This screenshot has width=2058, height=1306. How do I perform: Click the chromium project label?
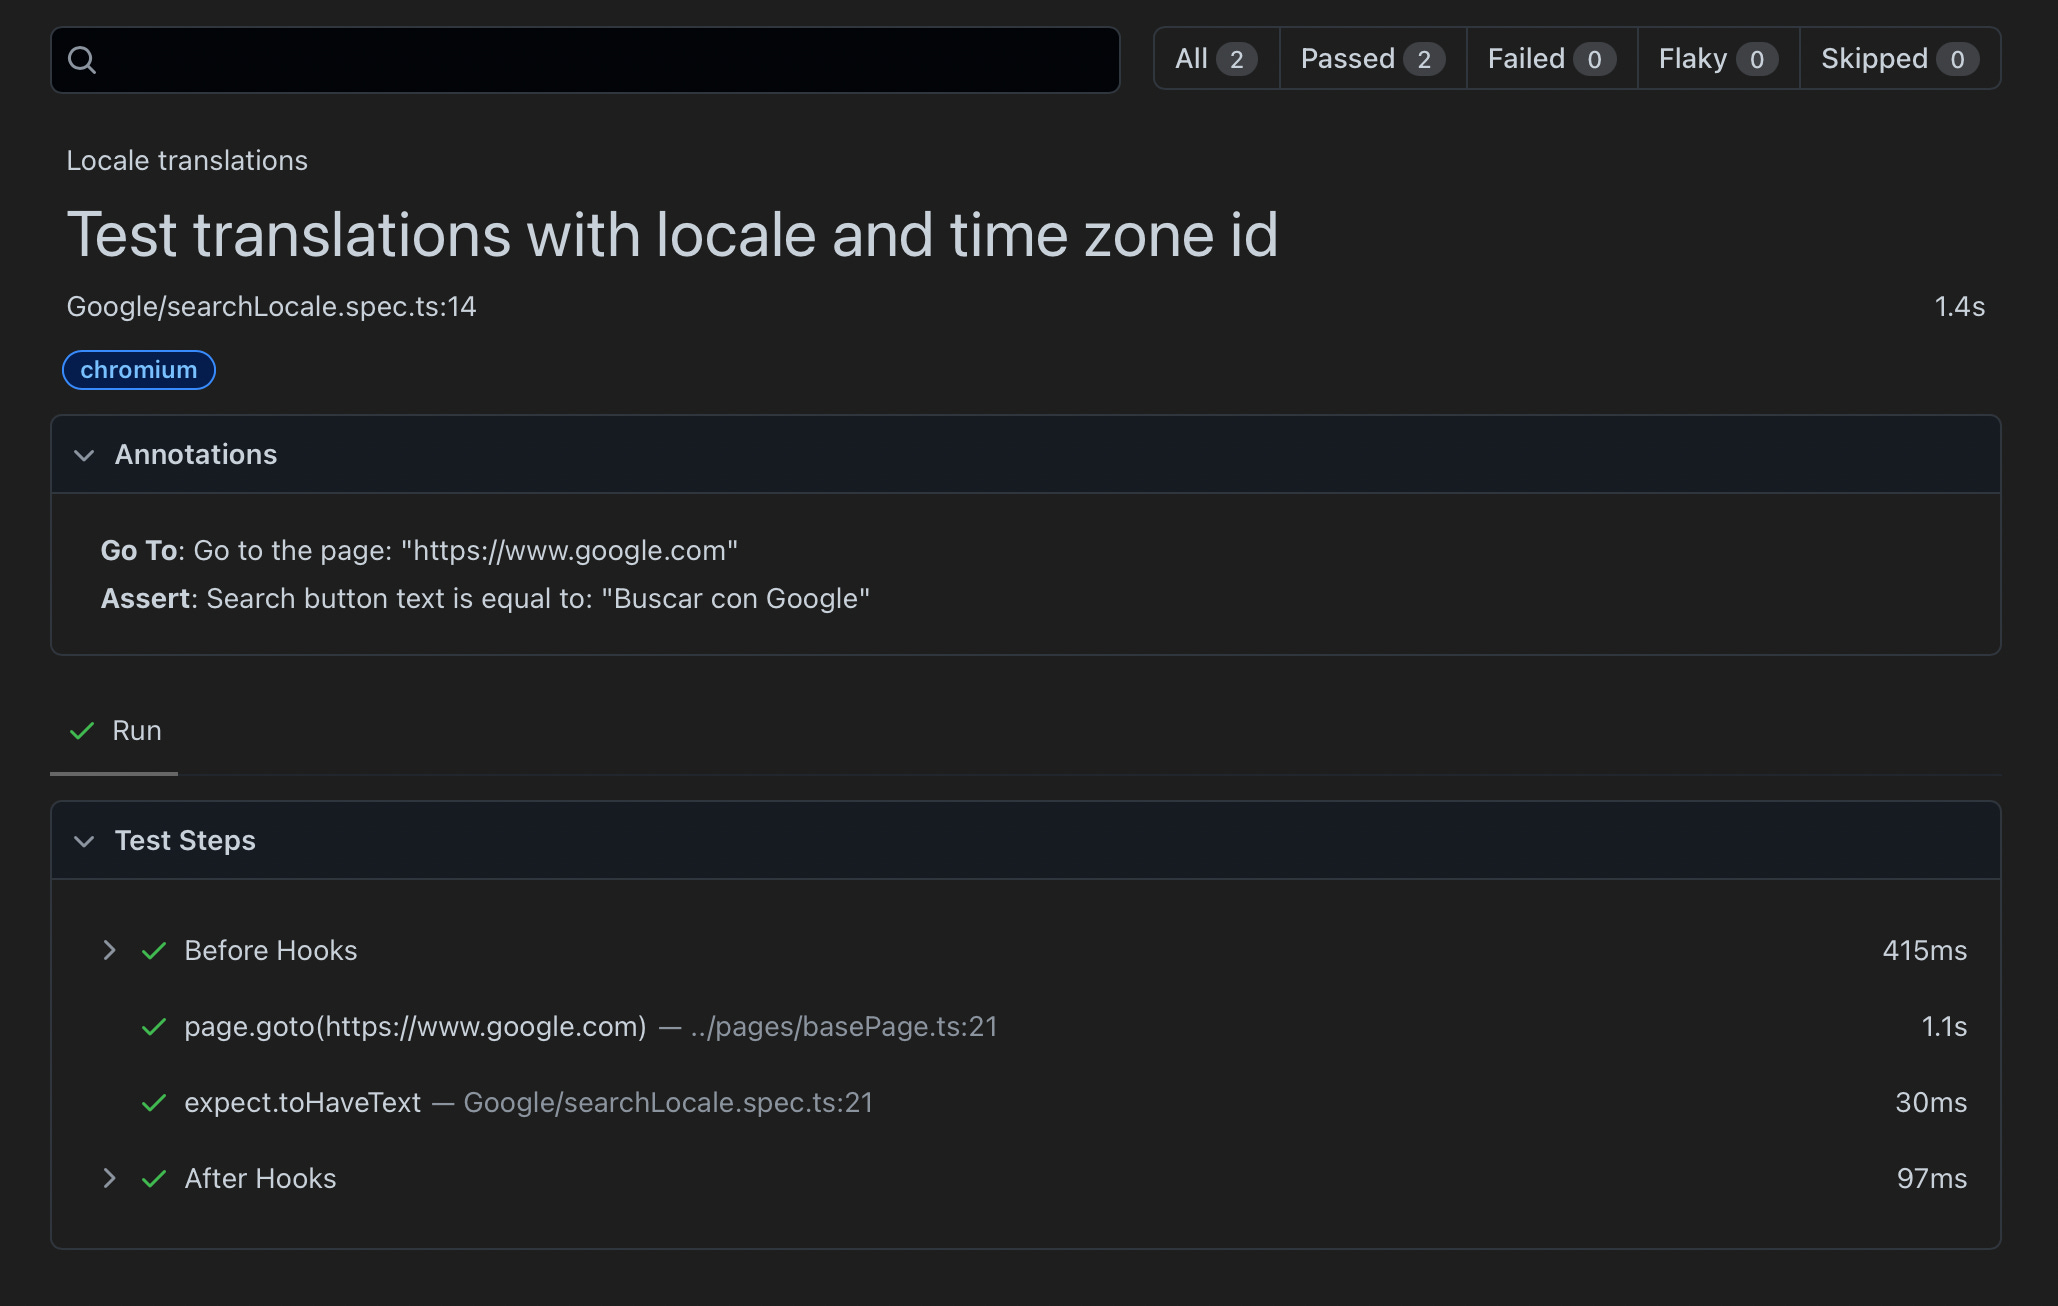(x=139, y=370)
